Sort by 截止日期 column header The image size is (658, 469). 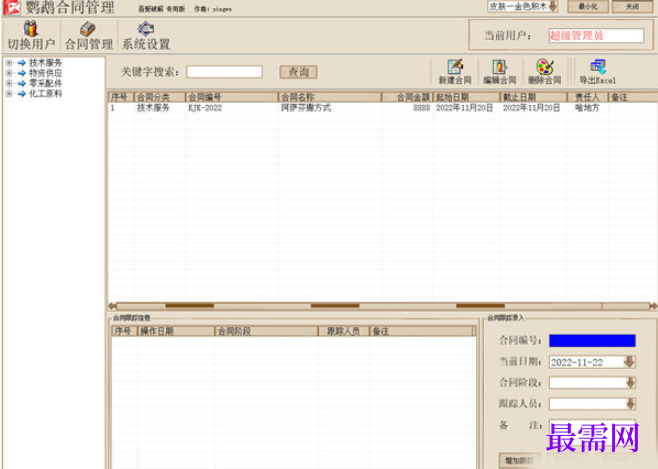tap(533, 97)
